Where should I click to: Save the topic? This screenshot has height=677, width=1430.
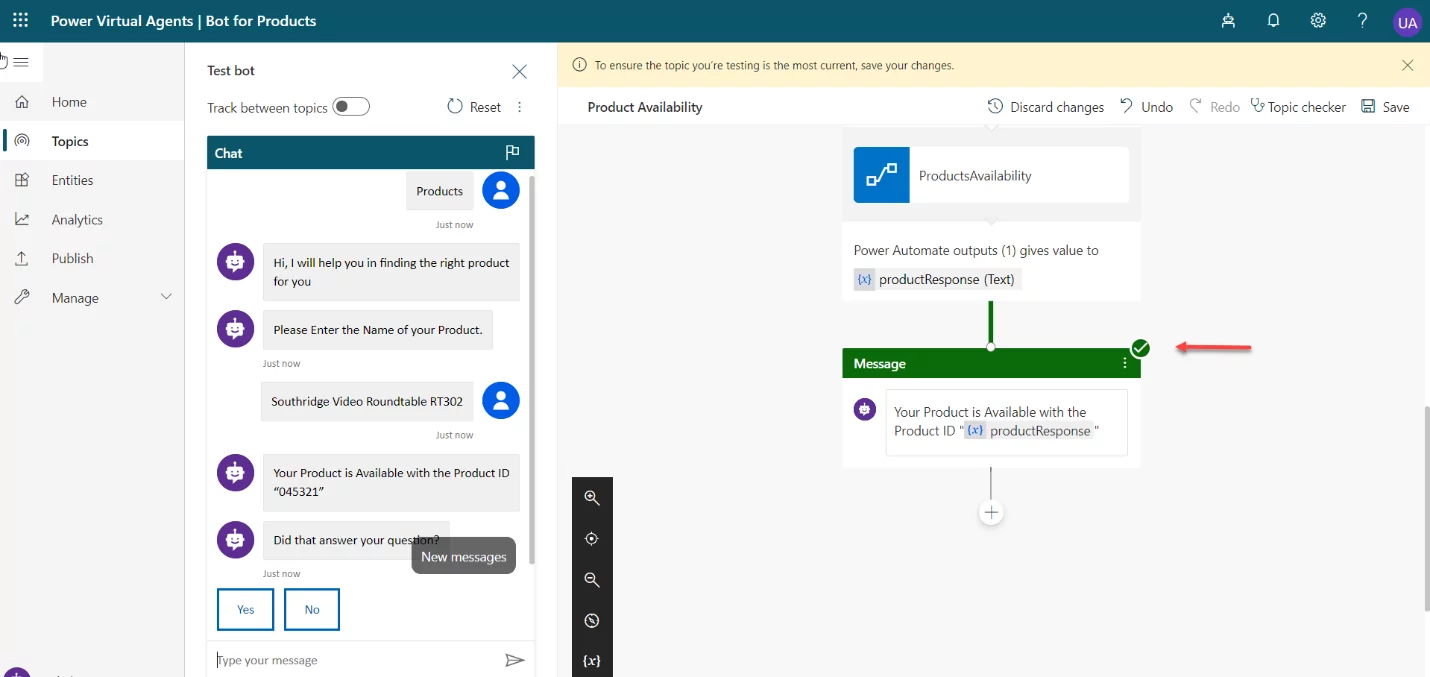tap(1385, 107)
